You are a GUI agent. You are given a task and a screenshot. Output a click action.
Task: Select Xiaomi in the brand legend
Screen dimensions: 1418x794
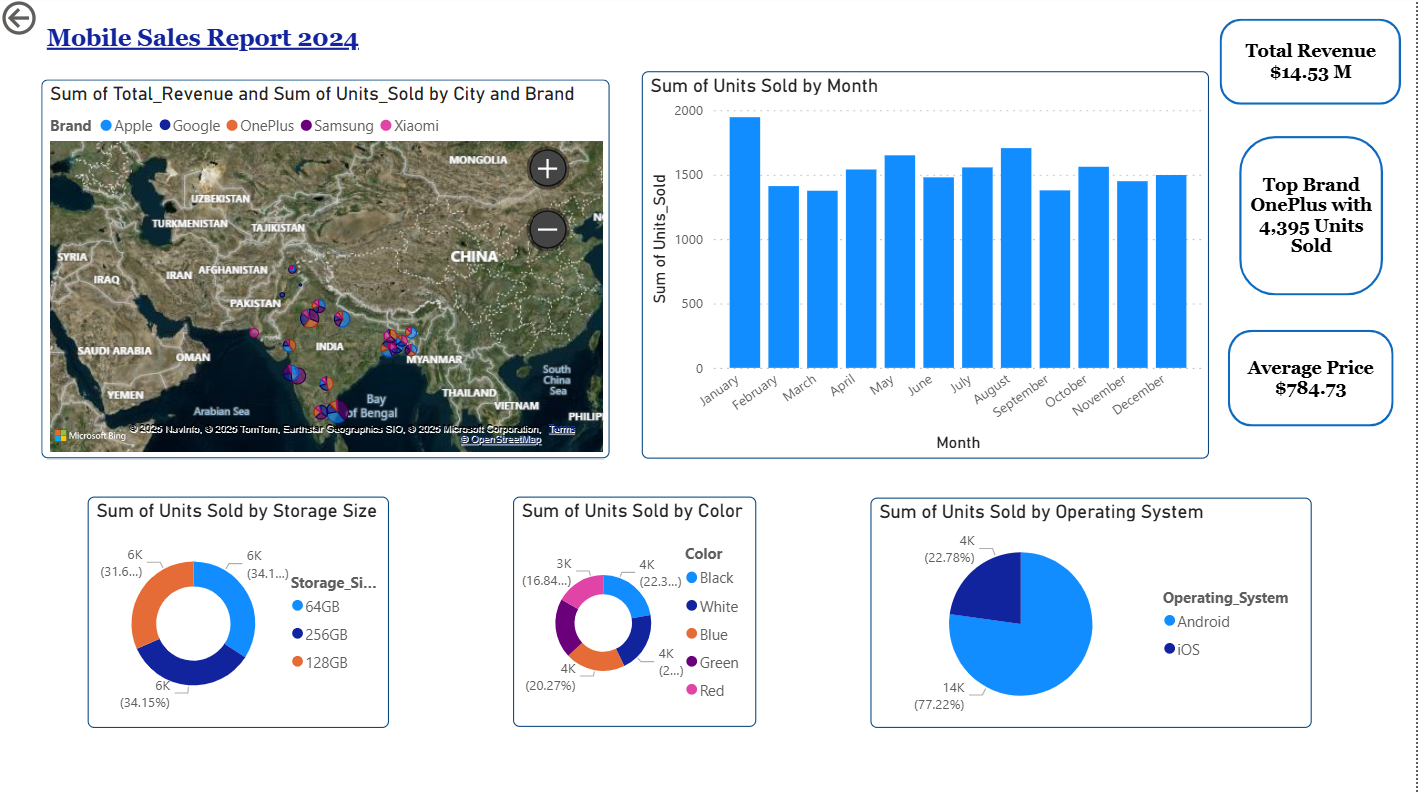click(409, 126)
